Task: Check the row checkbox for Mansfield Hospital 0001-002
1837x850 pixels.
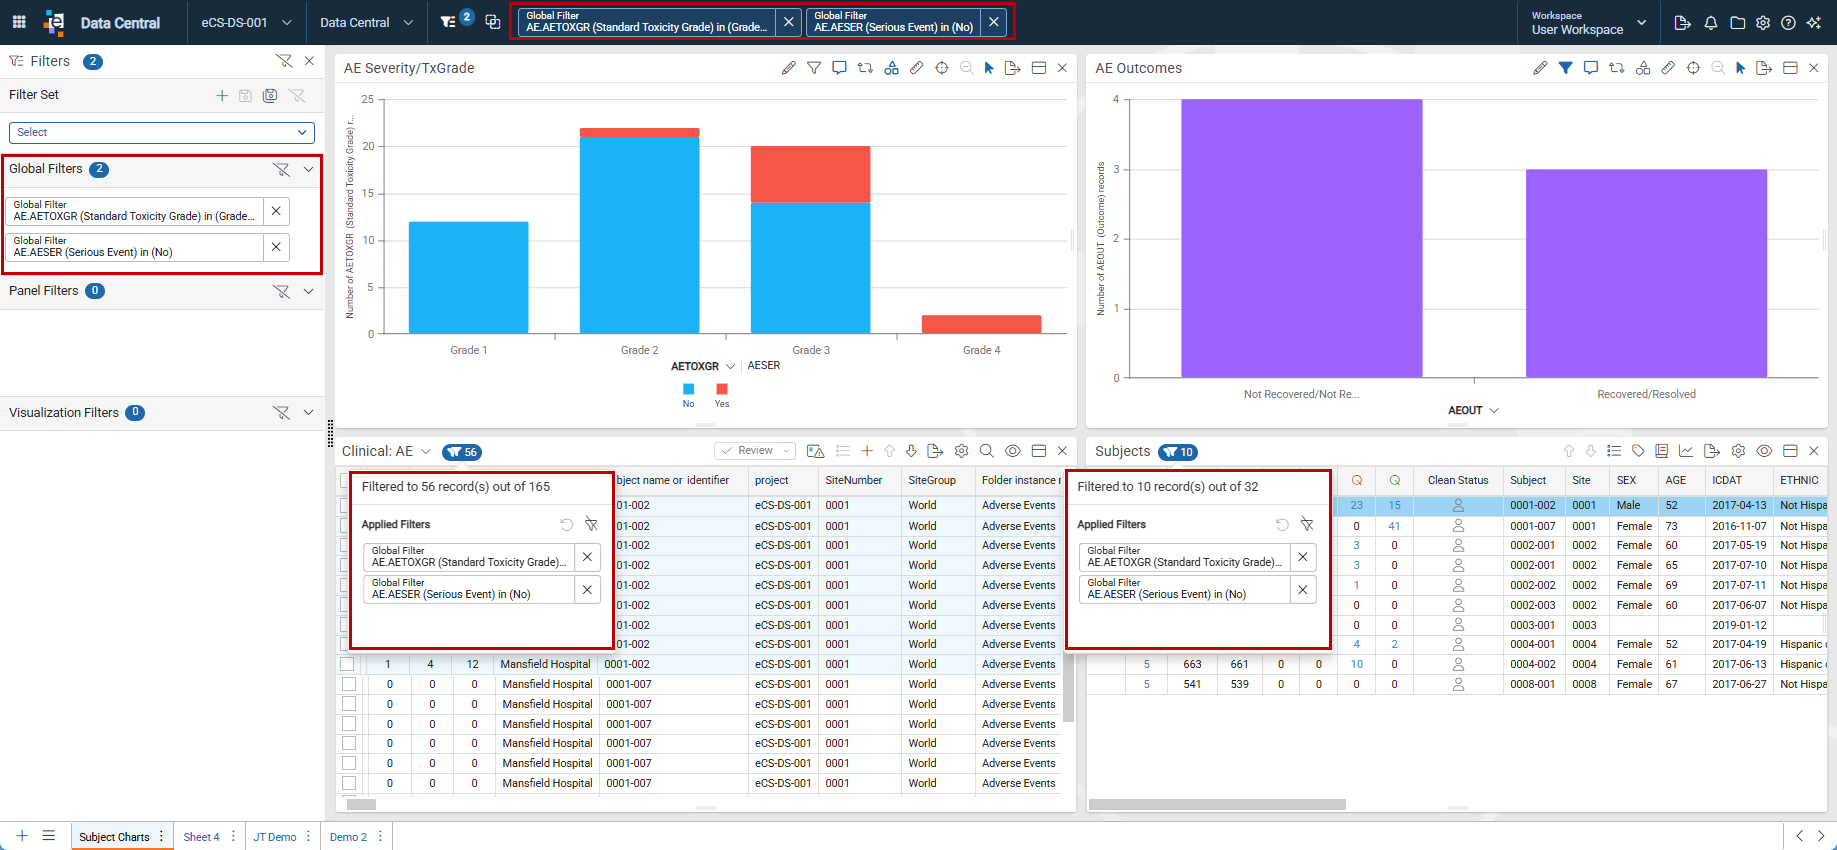Action: pos(348,664)
